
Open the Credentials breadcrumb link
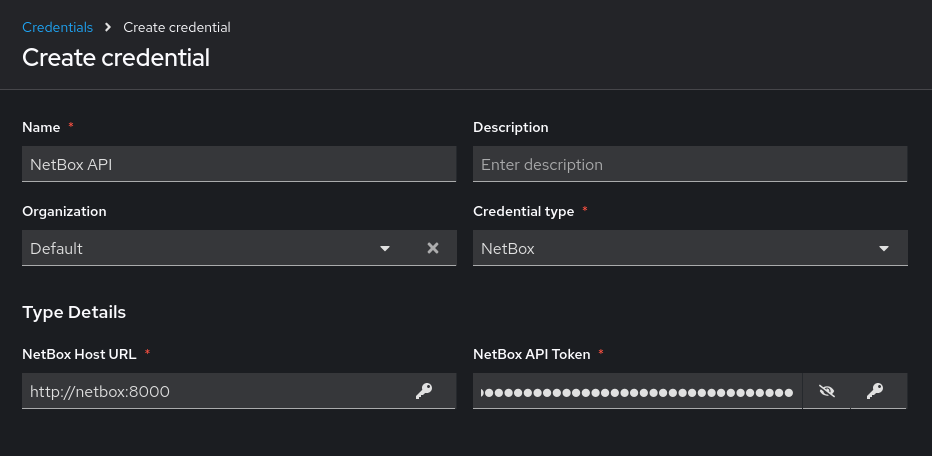(58, 27)
